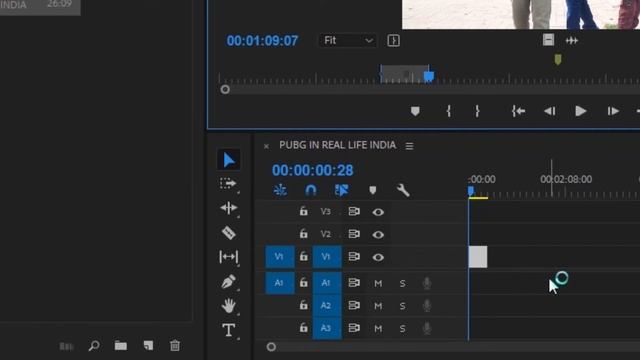Toggle V1 track lock
This screenshot has height=360, width=640.
pos(303,256)
